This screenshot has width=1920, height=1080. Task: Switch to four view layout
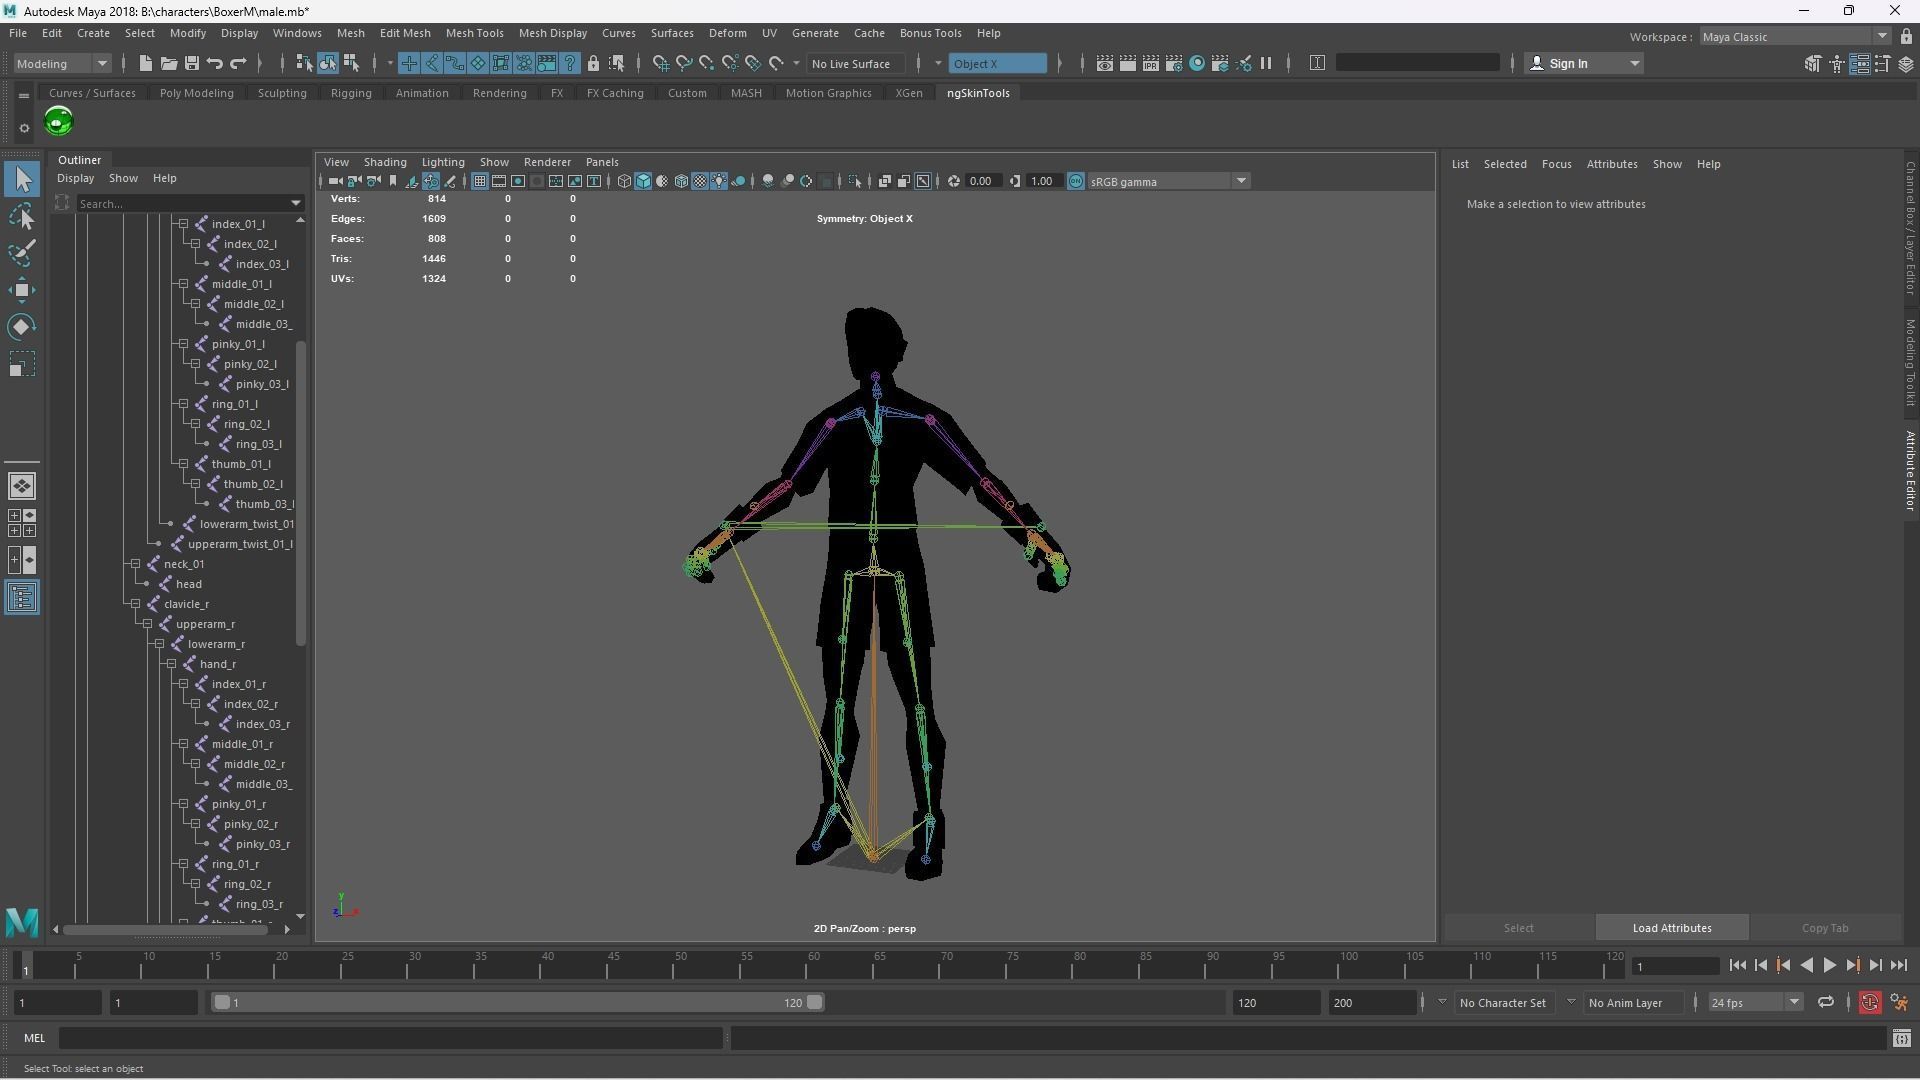pyautogui.click(x=22, y=523)
